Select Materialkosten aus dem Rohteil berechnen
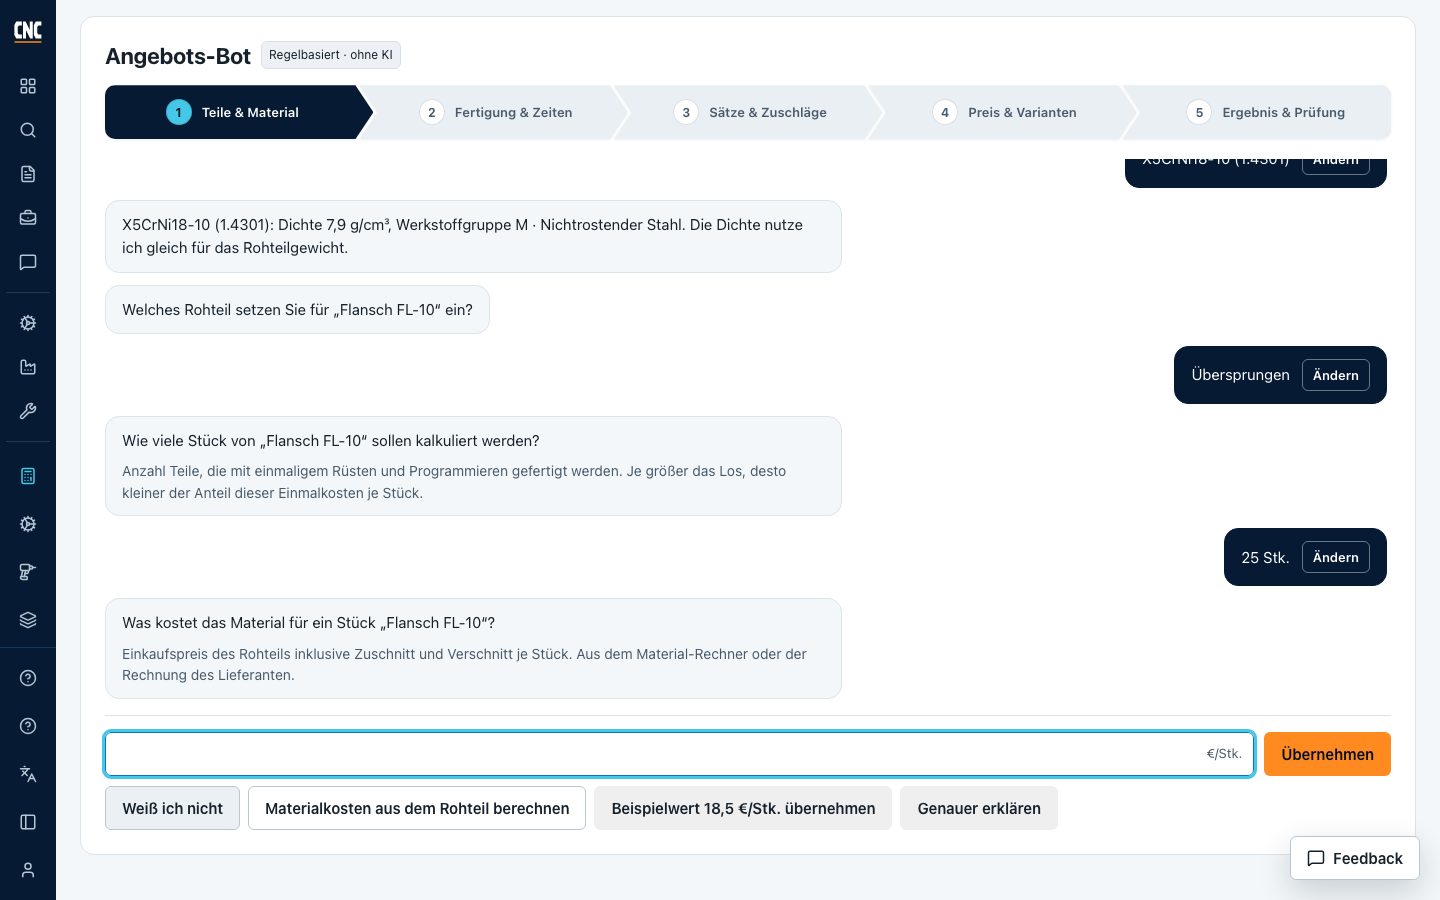 pyautogui.click(x=417, y=808)
